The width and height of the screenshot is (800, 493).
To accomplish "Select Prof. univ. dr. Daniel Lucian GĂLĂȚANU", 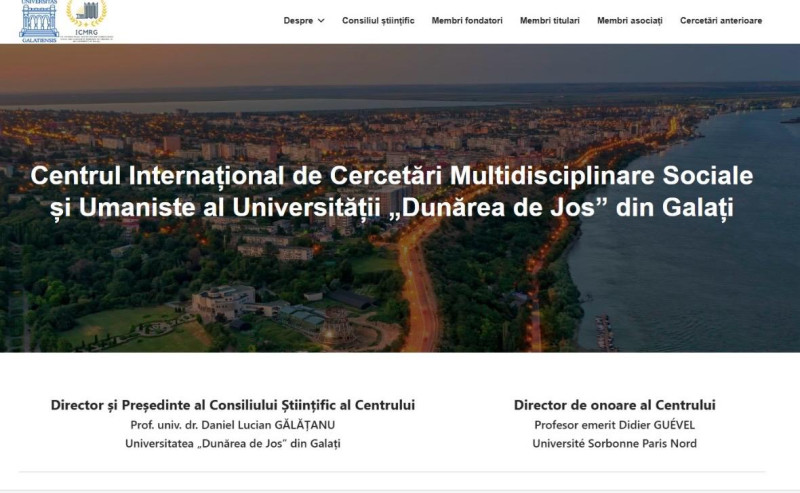I will tap(232, 424).
